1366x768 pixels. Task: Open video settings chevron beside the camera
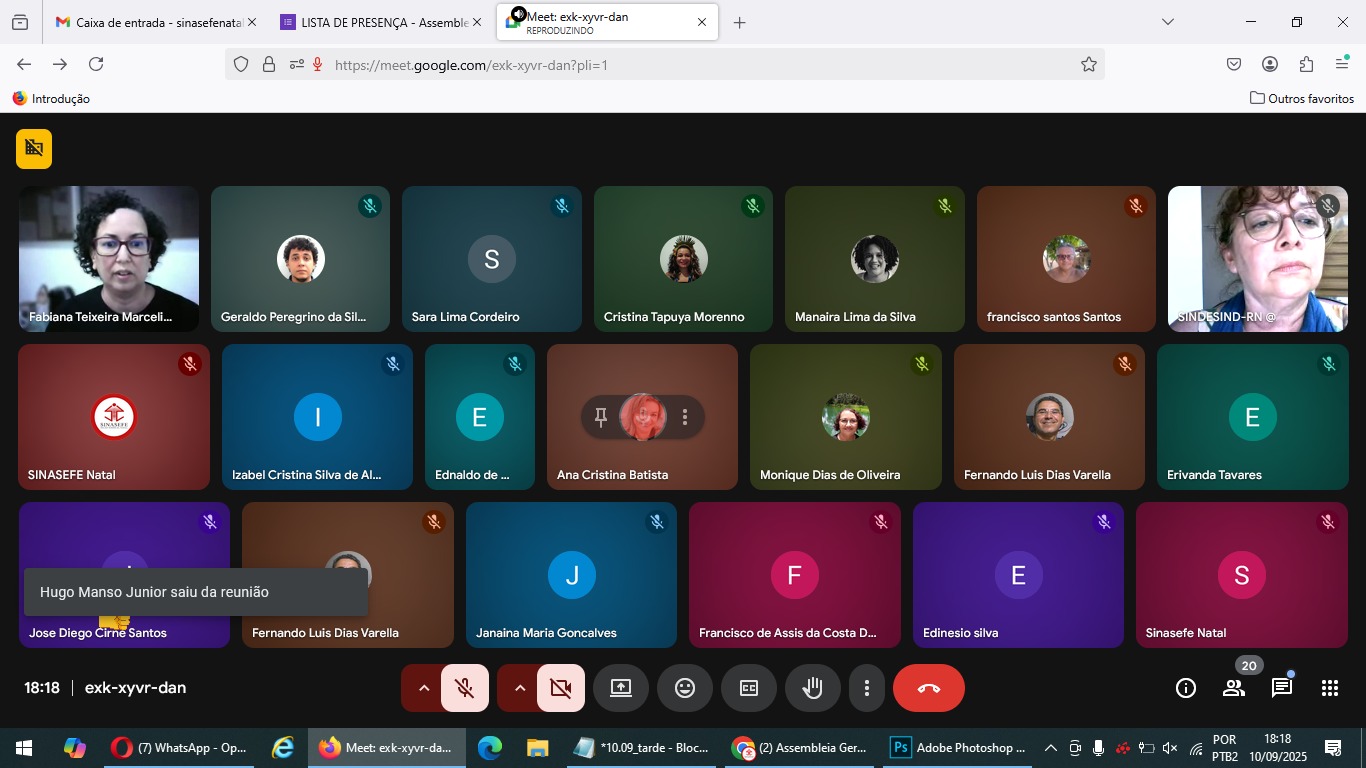pyautogui.click(x=519, y=688)
